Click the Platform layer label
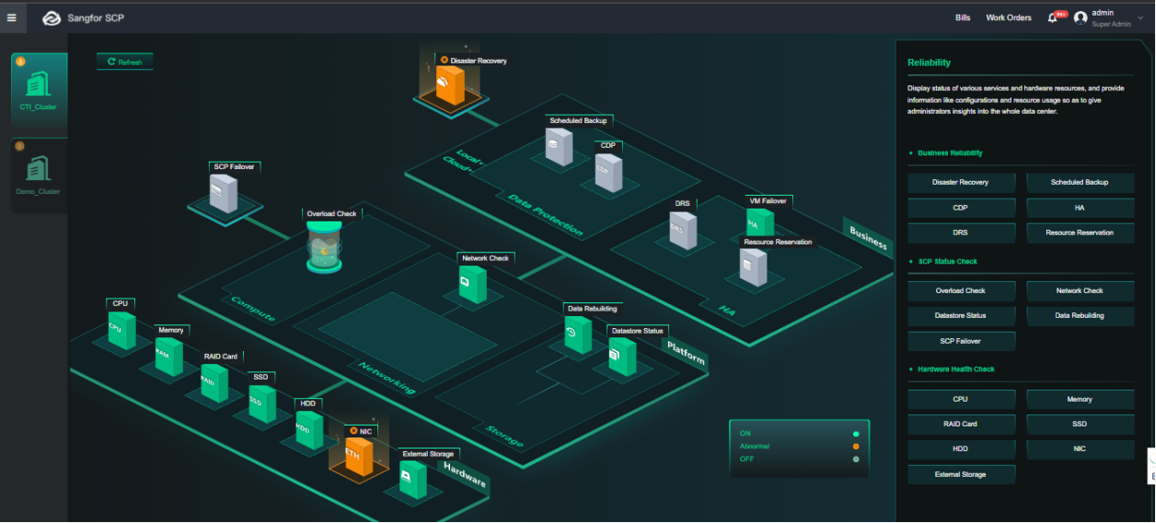1156x523 pixels. click(x=686, y=353)
